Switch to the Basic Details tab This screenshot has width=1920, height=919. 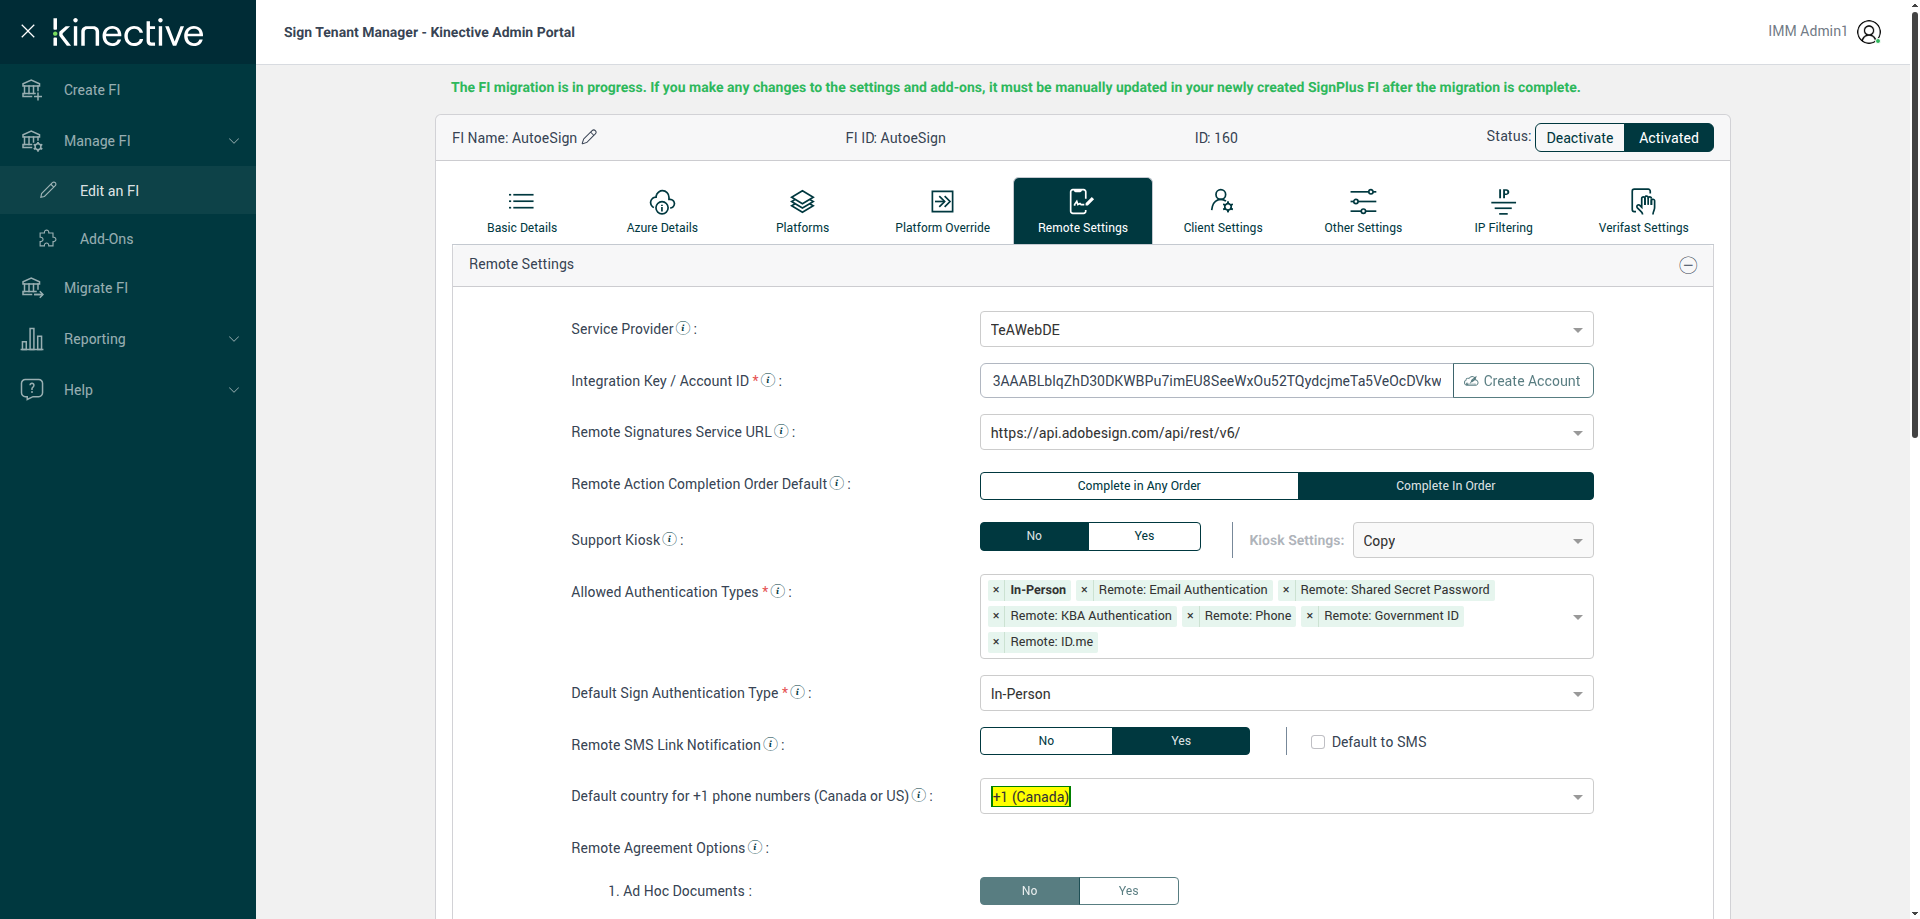pyautogui.click(x=522, y=211)
